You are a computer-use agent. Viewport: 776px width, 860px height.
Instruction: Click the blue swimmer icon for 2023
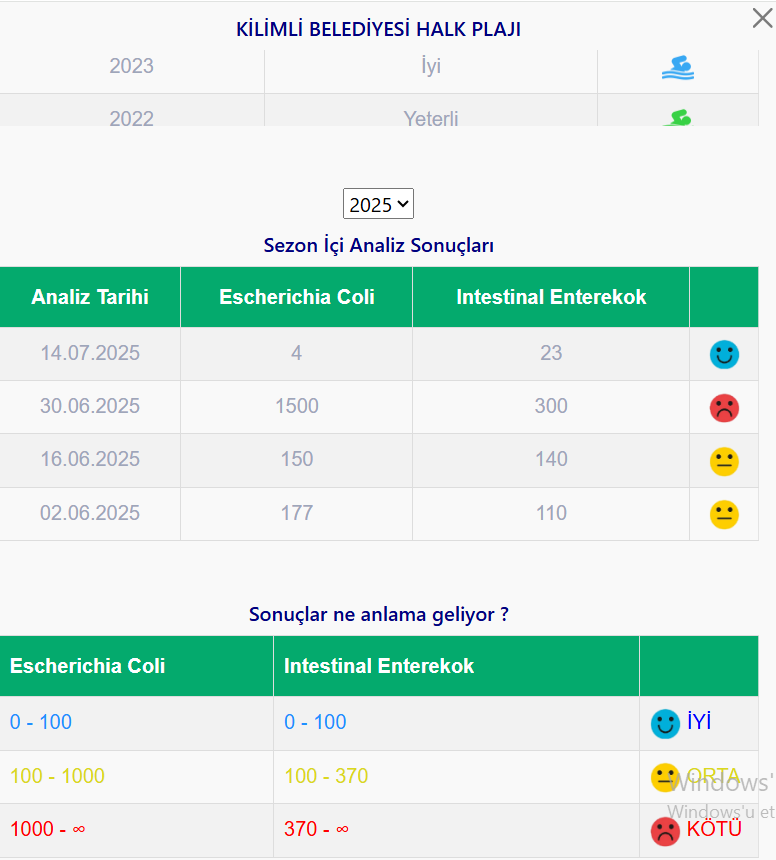point(678,67)
